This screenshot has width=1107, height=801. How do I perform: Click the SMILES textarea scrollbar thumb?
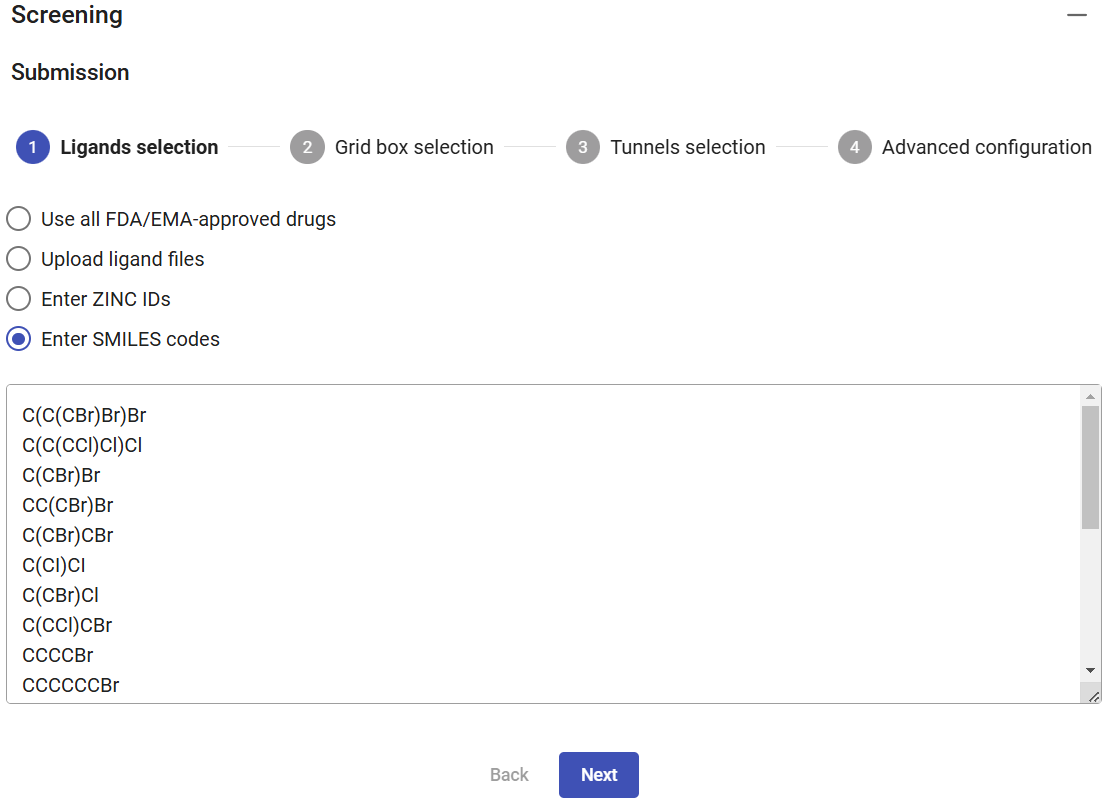[1090, 467]
